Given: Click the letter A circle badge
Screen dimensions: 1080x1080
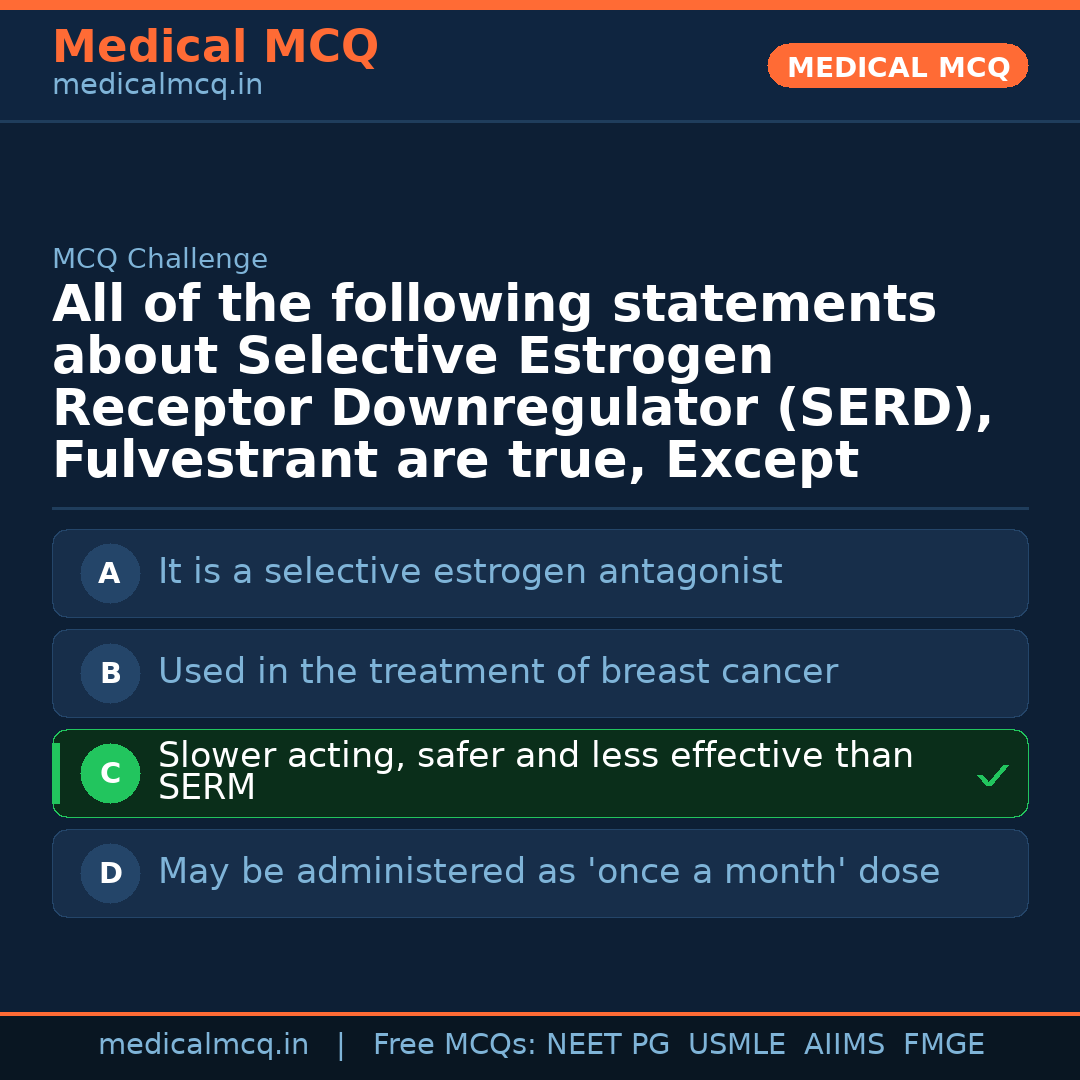Looking at the screenshot, I should [110, 573].
